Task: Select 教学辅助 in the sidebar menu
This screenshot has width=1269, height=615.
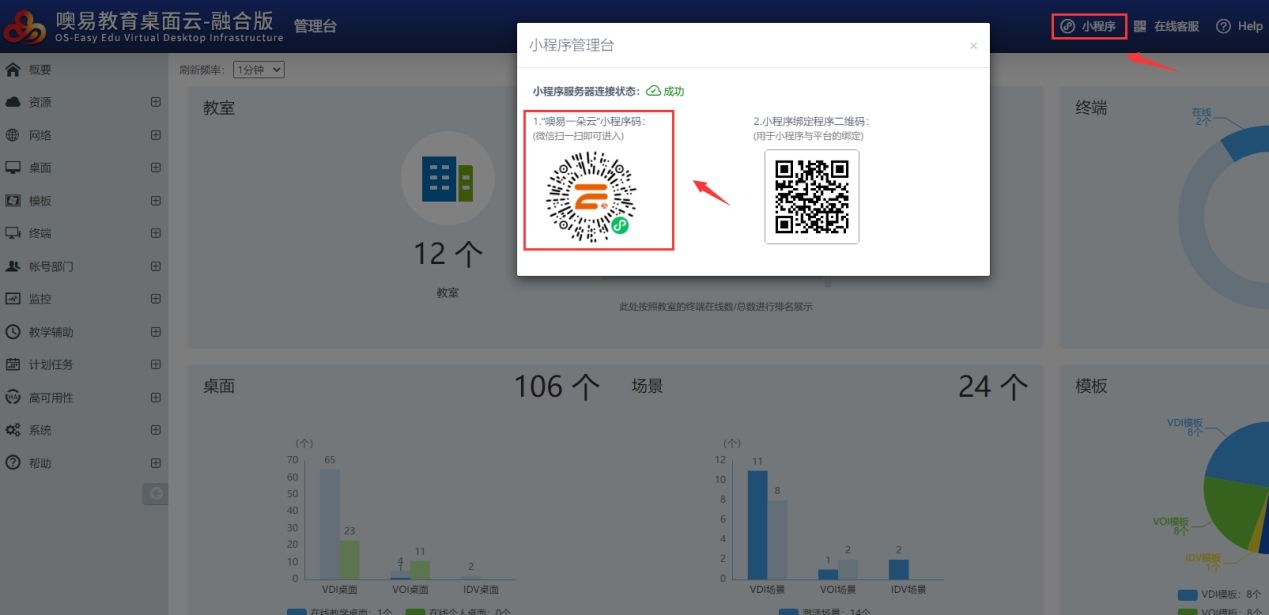Action: coord(50,332)
